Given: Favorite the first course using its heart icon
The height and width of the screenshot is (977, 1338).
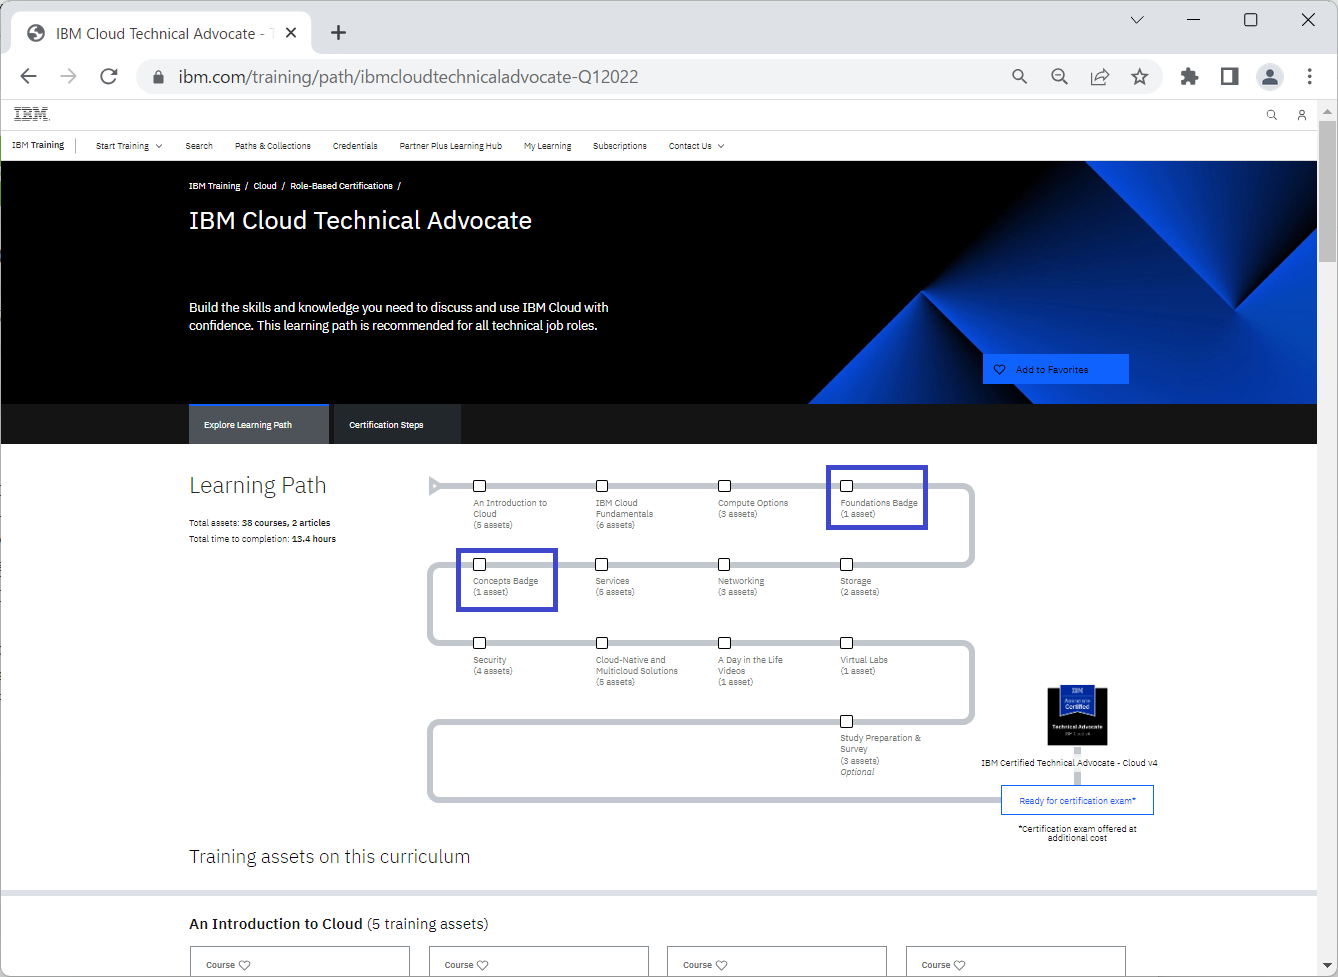Looking at the screenshot, I should 245,964.
